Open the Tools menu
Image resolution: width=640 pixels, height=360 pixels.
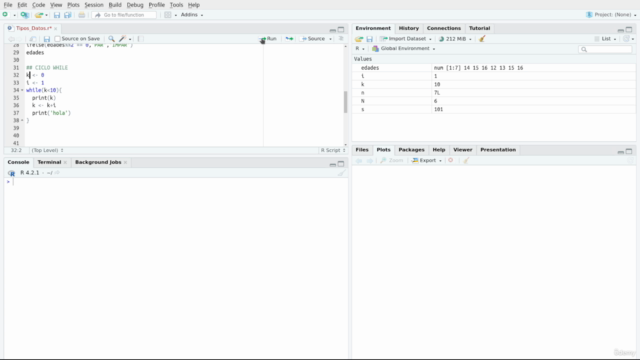[x=176, y=5]
